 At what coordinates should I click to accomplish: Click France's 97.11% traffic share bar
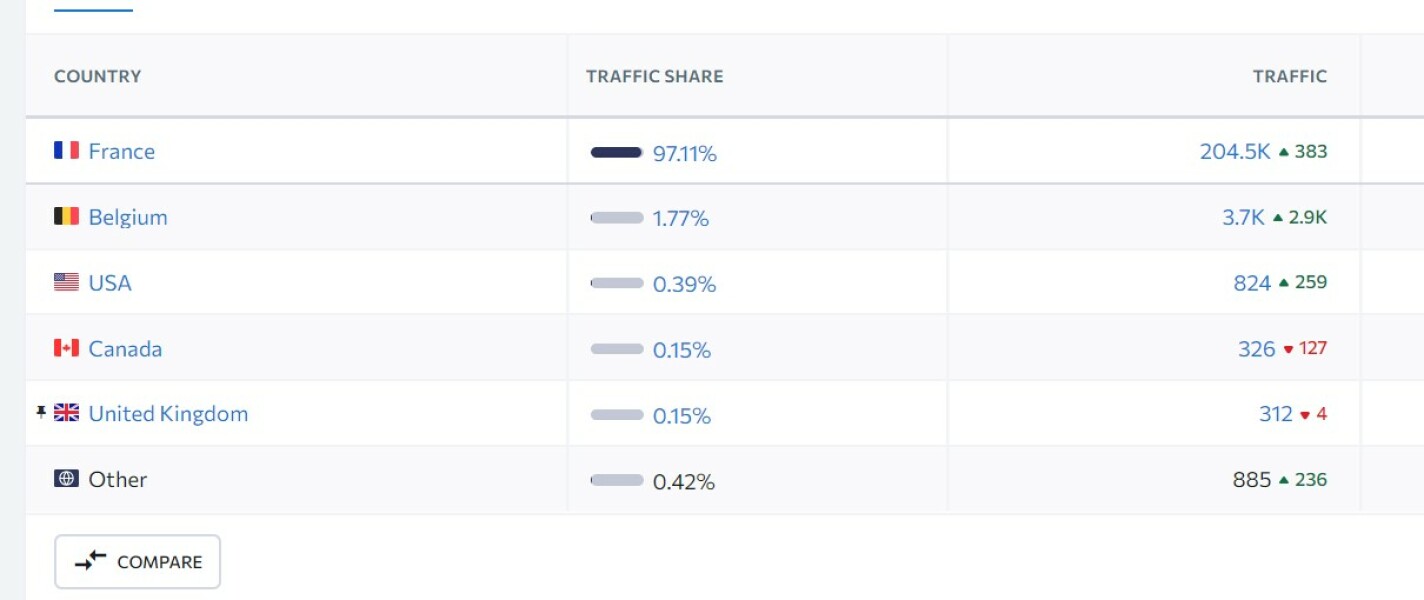point(616,152)
